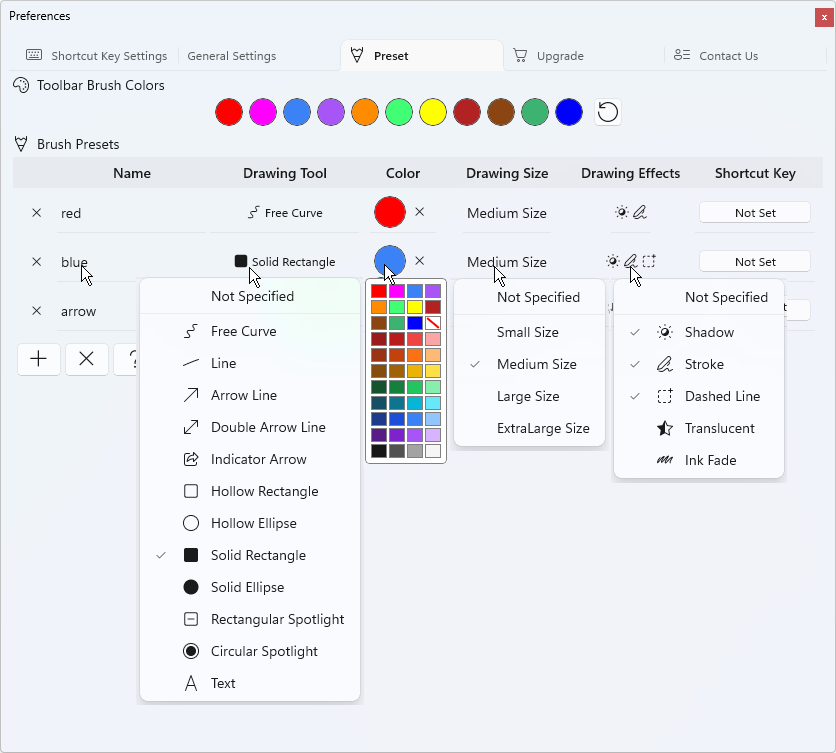836x753 pixels.
Task: Pick the orange toolbar brush color
Action: 365,112
